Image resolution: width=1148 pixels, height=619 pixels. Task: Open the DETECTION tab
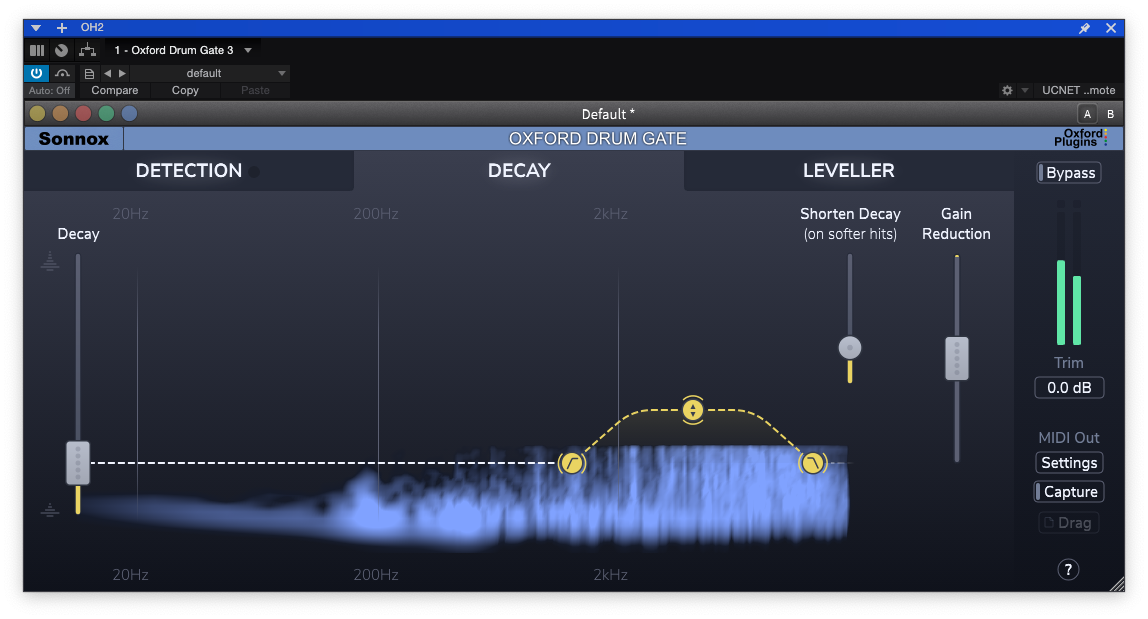coord(189,171)
